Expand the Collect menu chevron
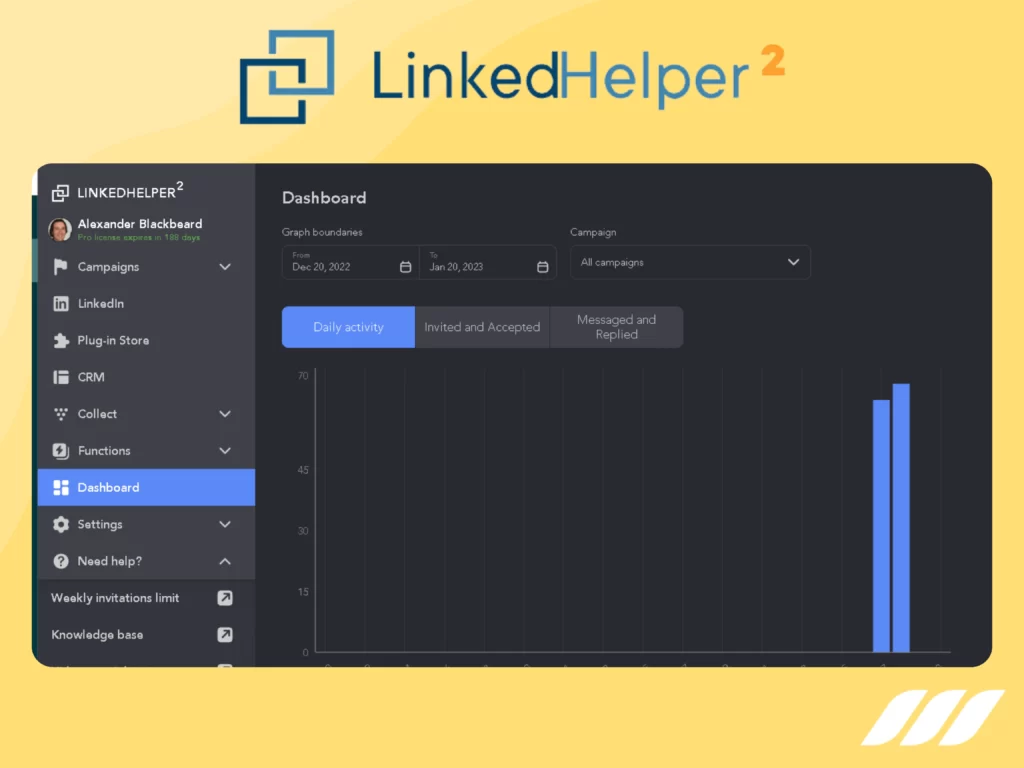 (x=225, y=414)
